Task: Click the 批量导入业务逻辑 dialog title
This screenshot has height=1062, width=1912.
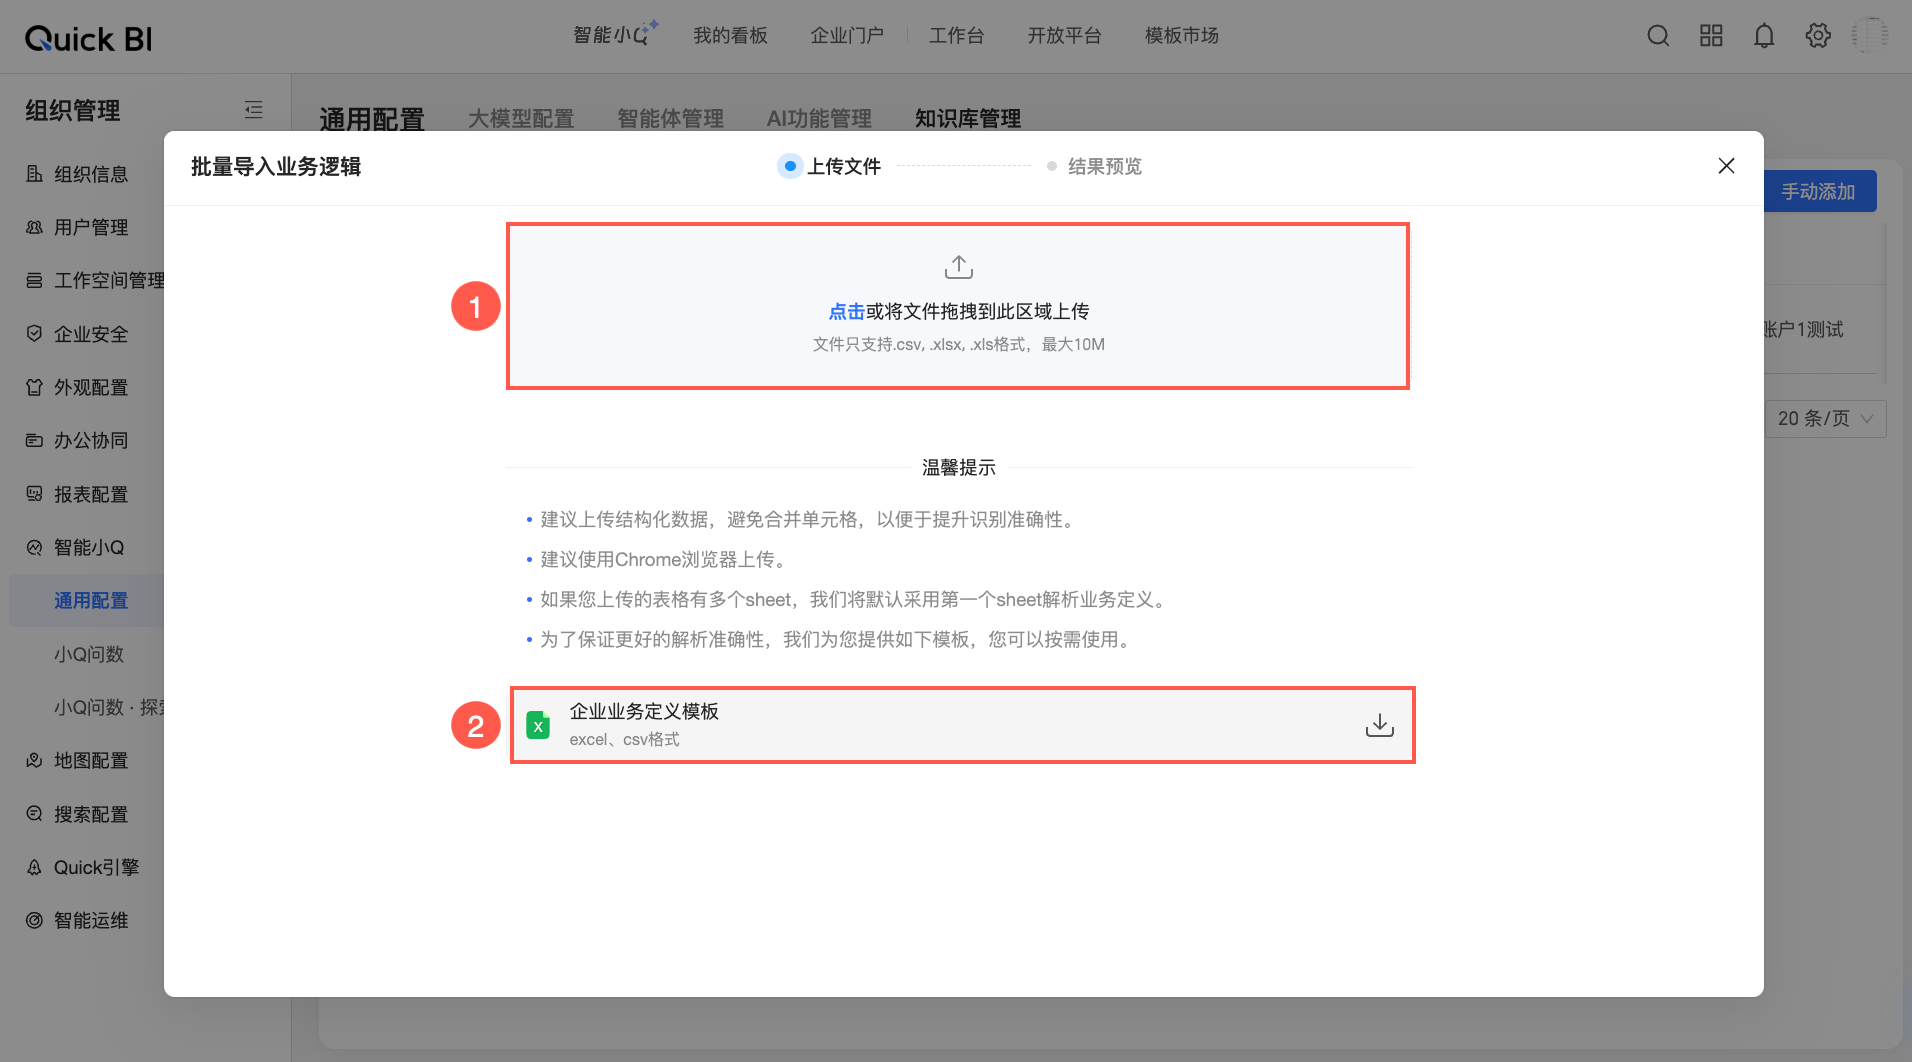Action: (x=276, y=166)
